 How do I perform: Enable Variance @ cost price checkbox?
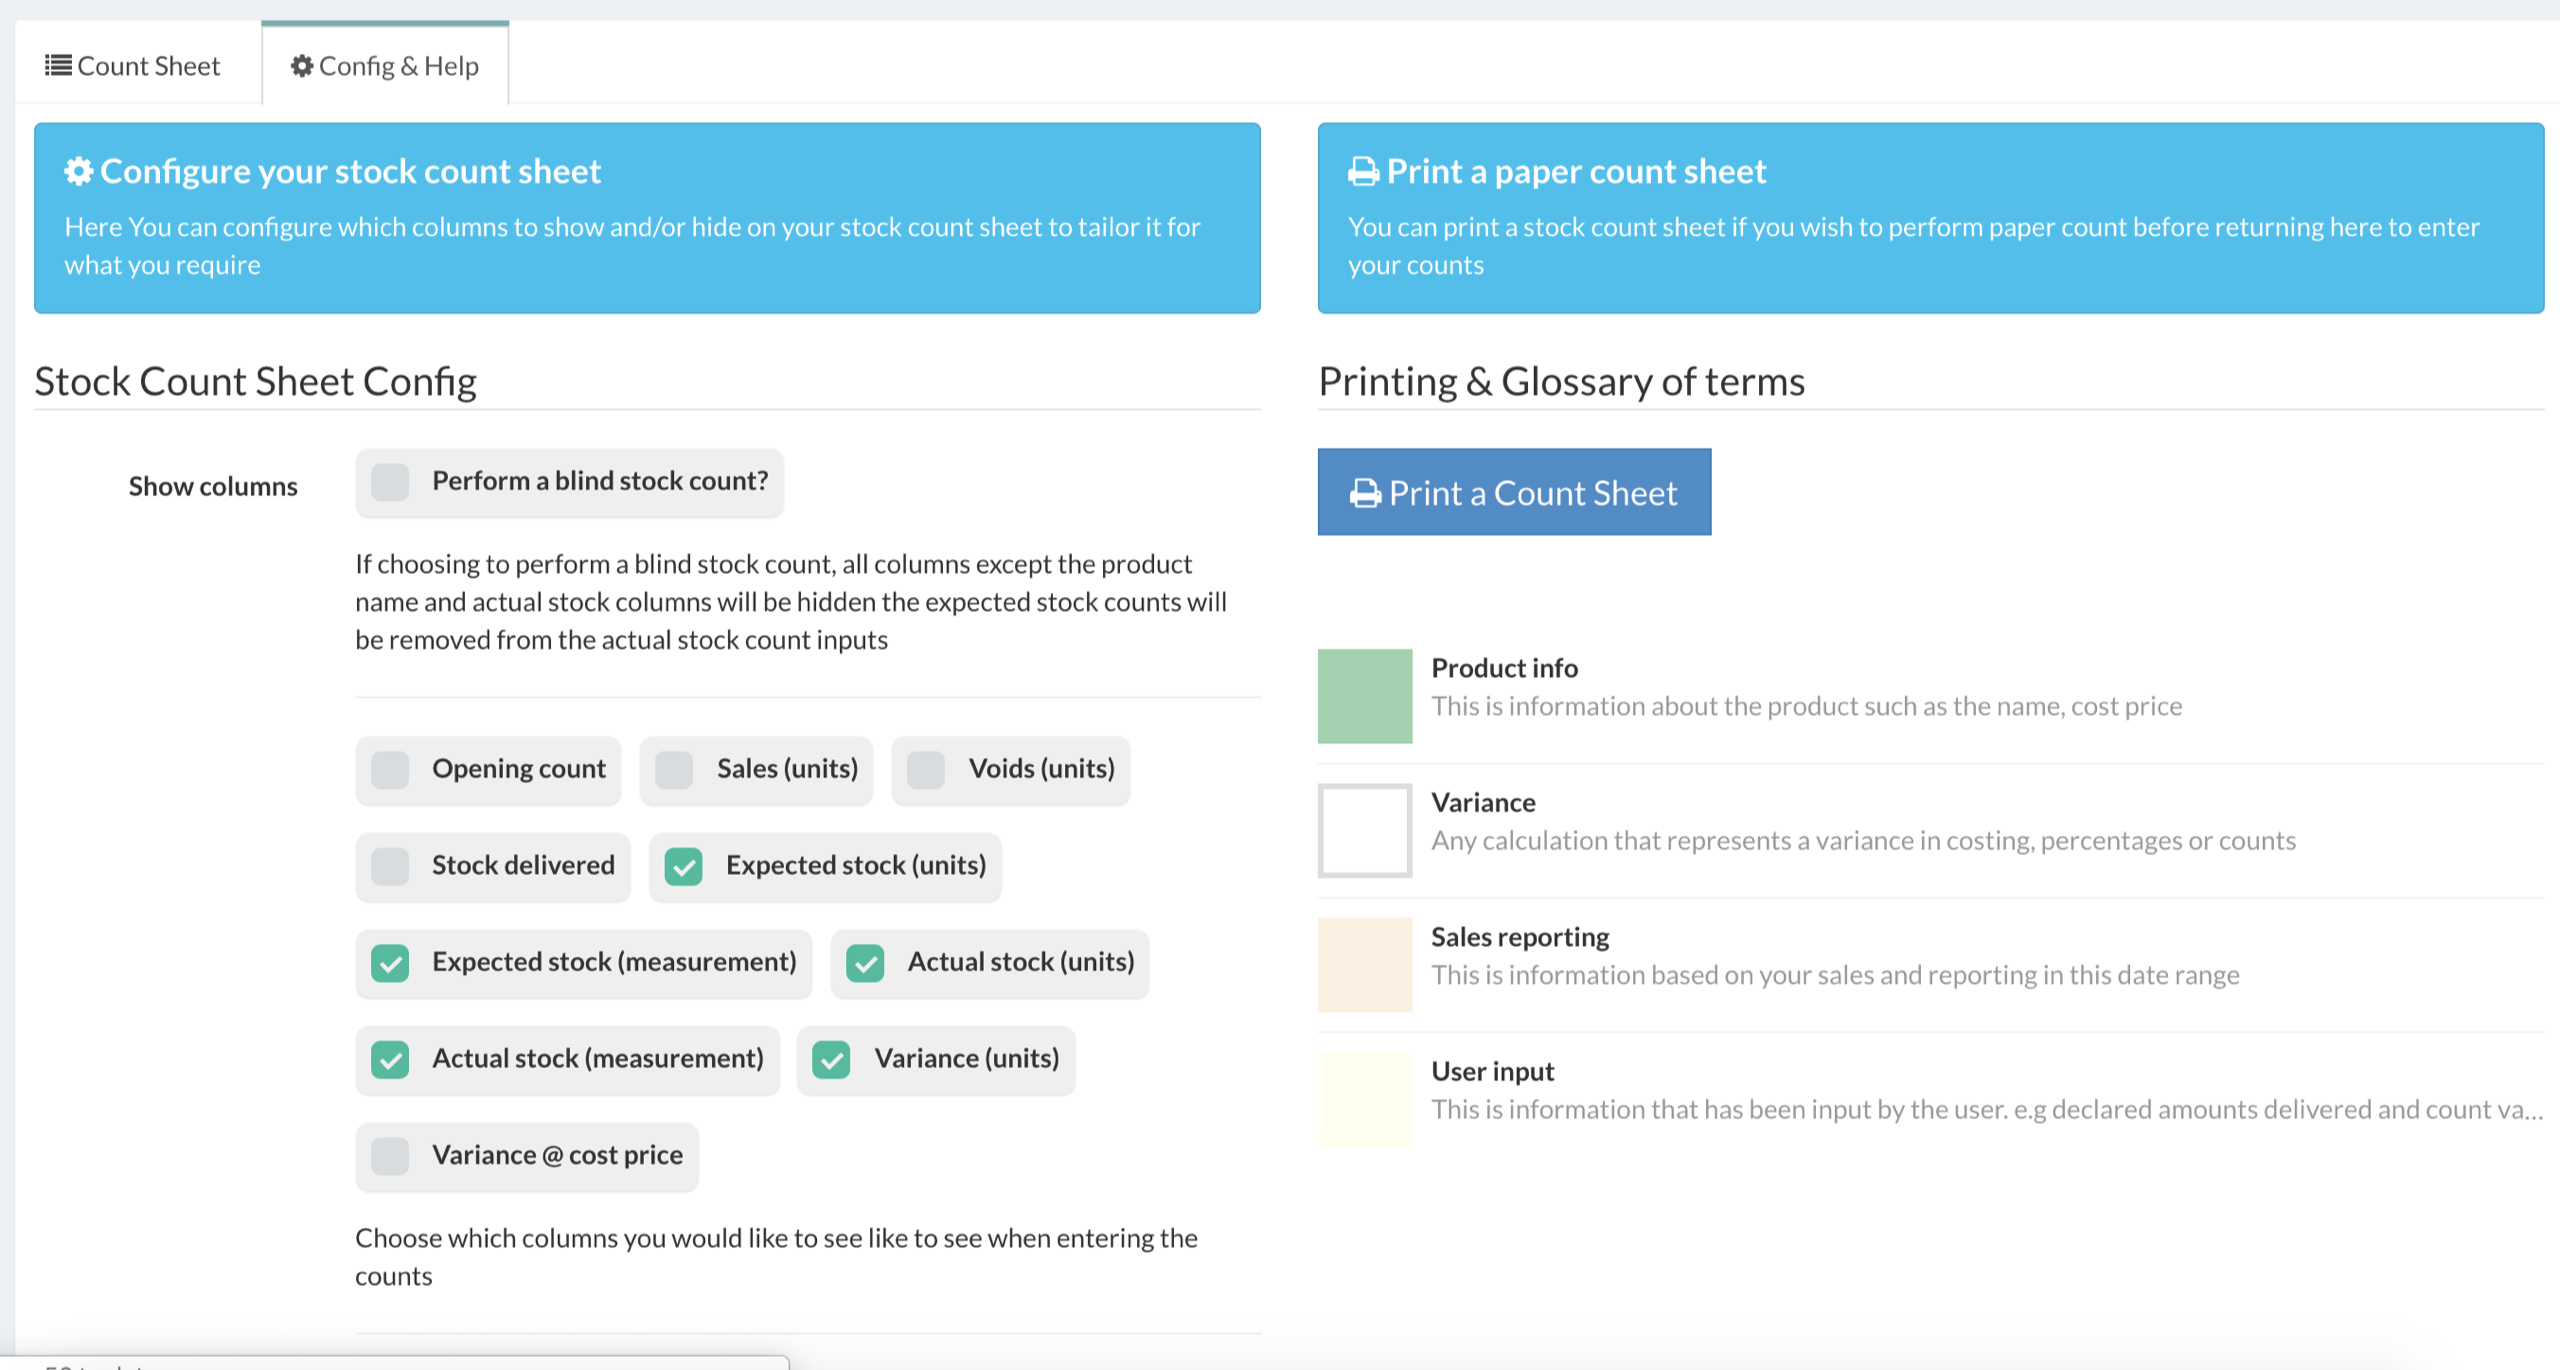pos(390,1156)
